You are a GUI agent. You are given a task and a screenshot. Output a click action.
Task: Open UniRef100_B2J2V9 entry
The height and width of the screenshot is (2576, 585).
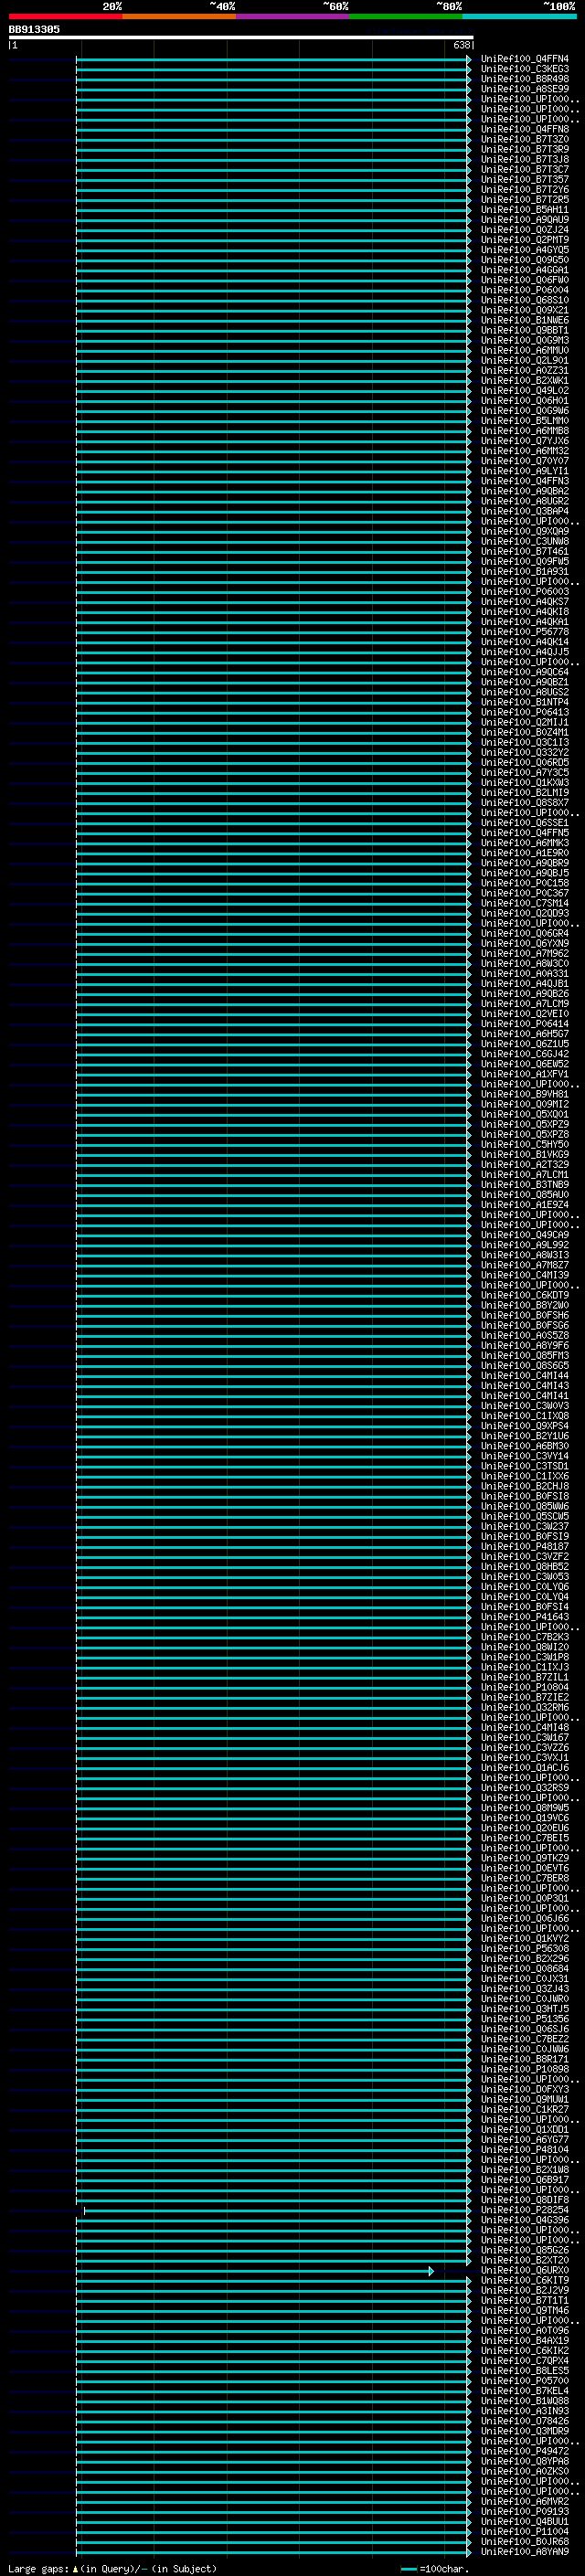[x=524, y=2290]
